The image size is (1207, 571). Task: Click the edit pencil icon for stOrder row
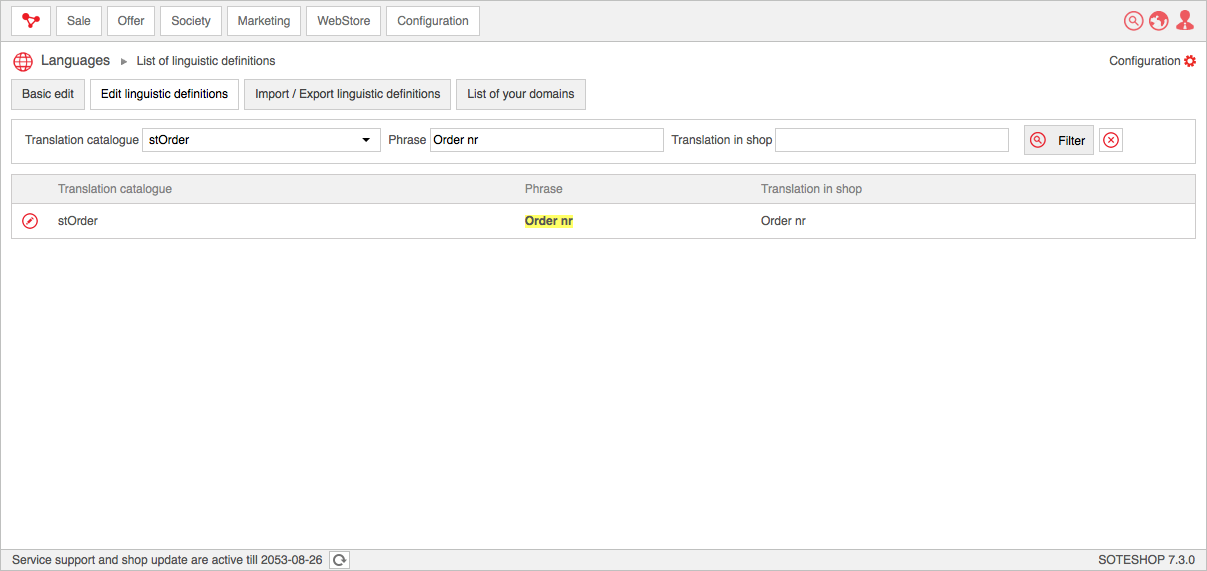tap(30, 221)
